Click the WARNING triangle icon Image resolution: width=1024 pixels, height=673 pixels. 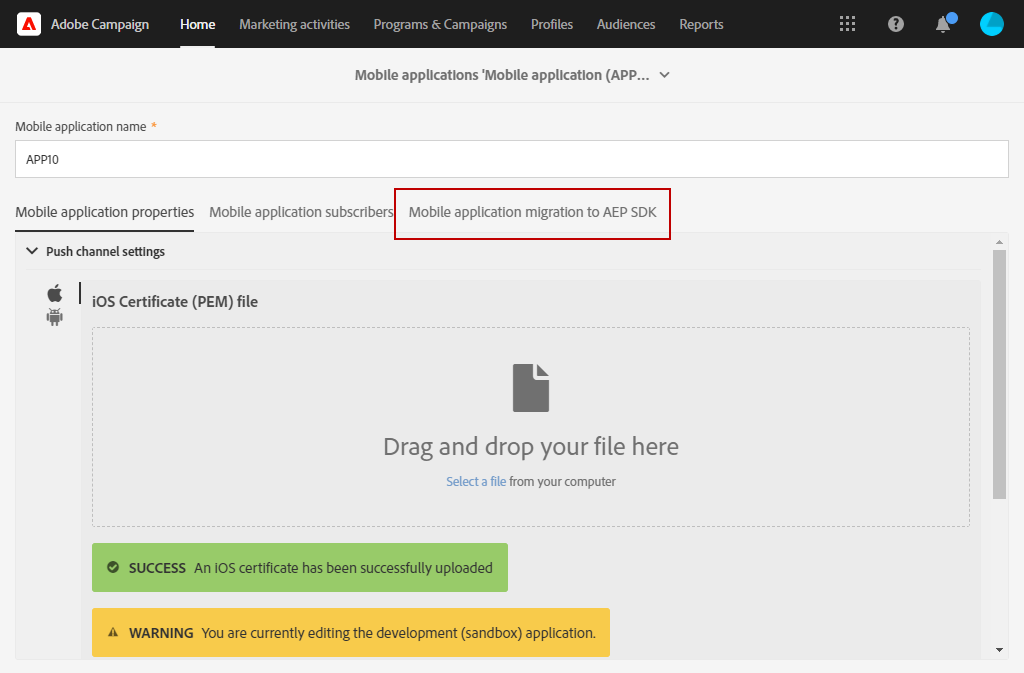[x=113, y=633]
